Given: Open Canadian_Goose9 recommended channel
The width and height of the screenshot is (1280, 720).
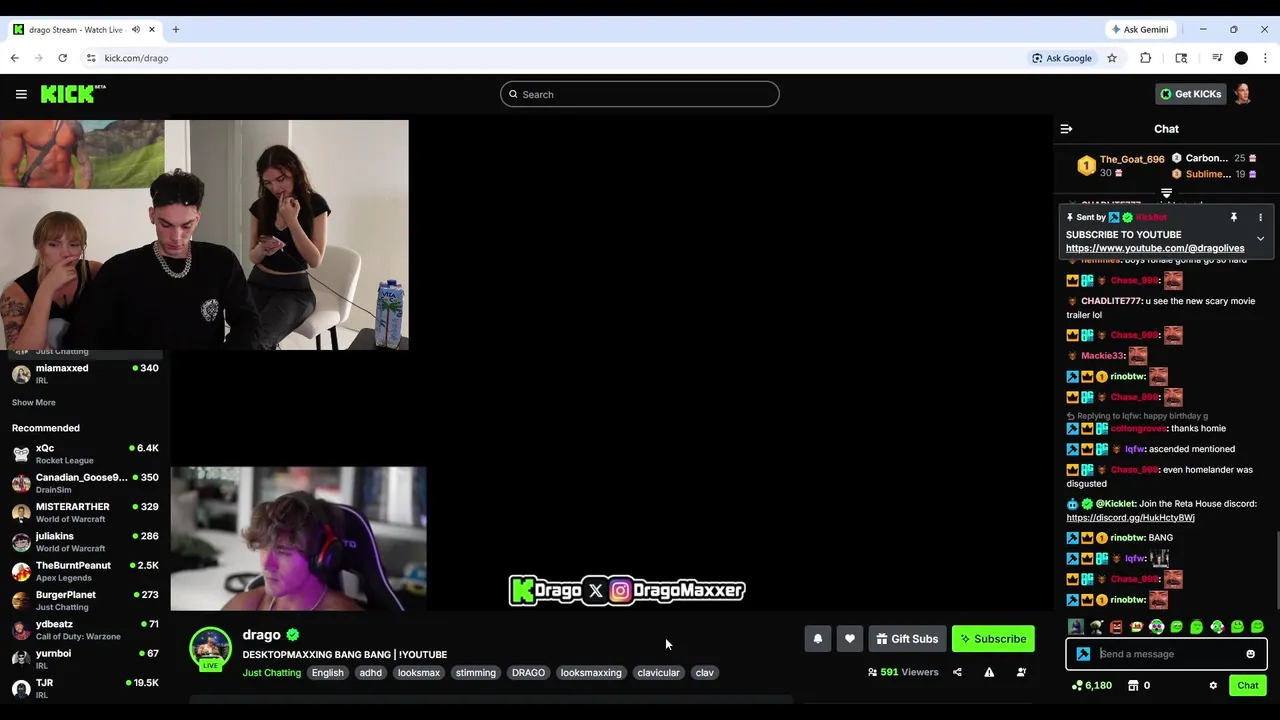Looking at the screenshot, I should point(85,484).
